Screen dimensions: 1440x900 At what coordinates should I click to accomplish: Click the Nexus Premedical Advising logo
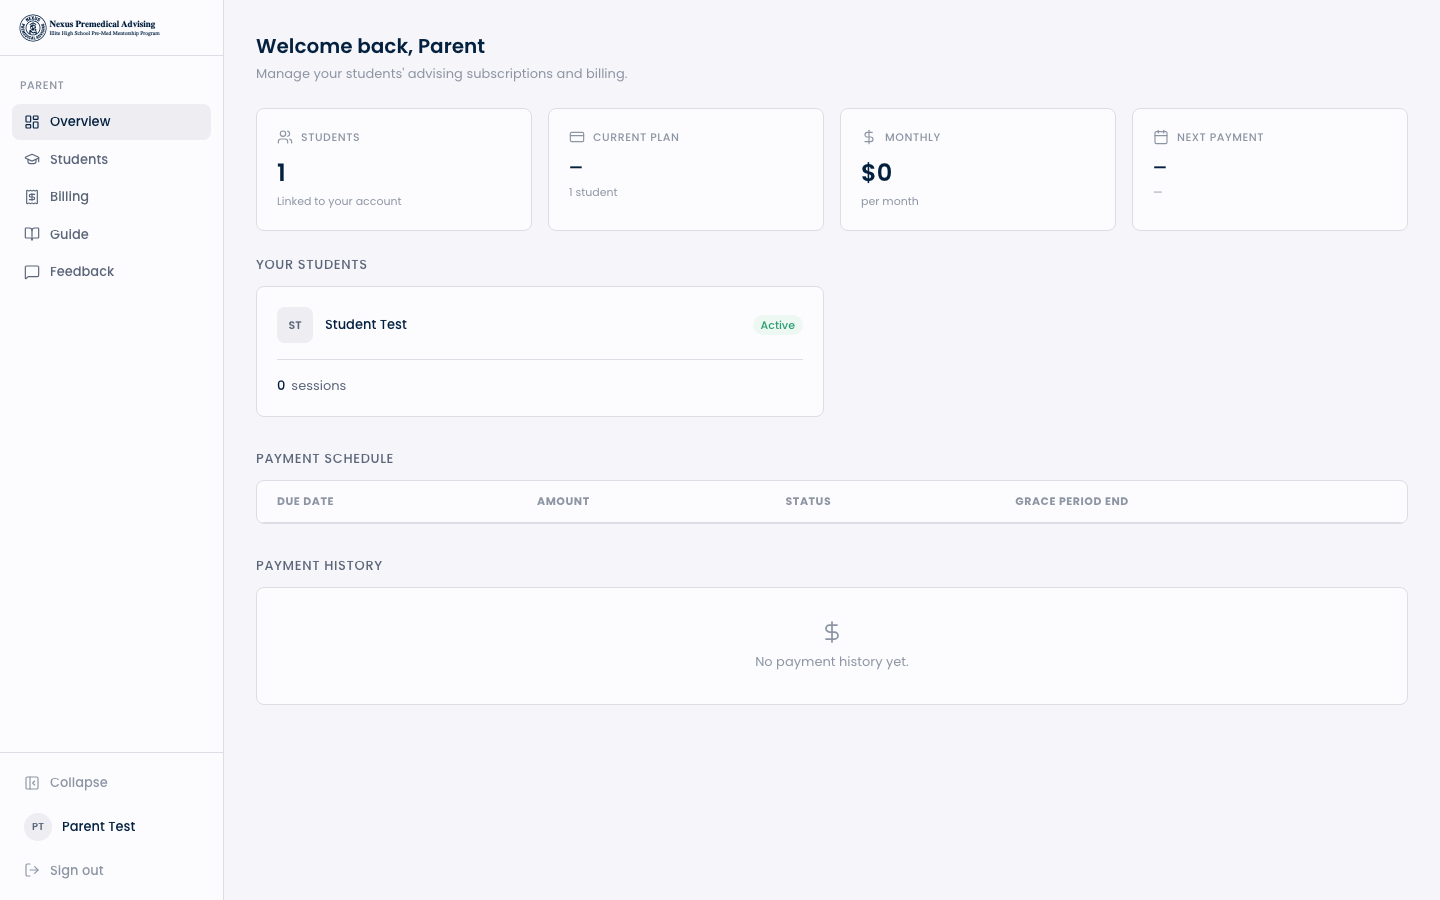tap(90, 28)
